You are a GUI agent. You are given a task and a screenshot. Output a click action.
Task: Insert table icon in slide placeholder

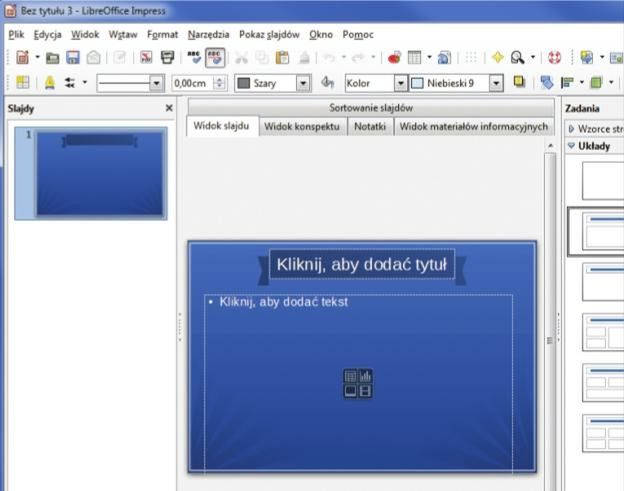click(x=350, y=376)
